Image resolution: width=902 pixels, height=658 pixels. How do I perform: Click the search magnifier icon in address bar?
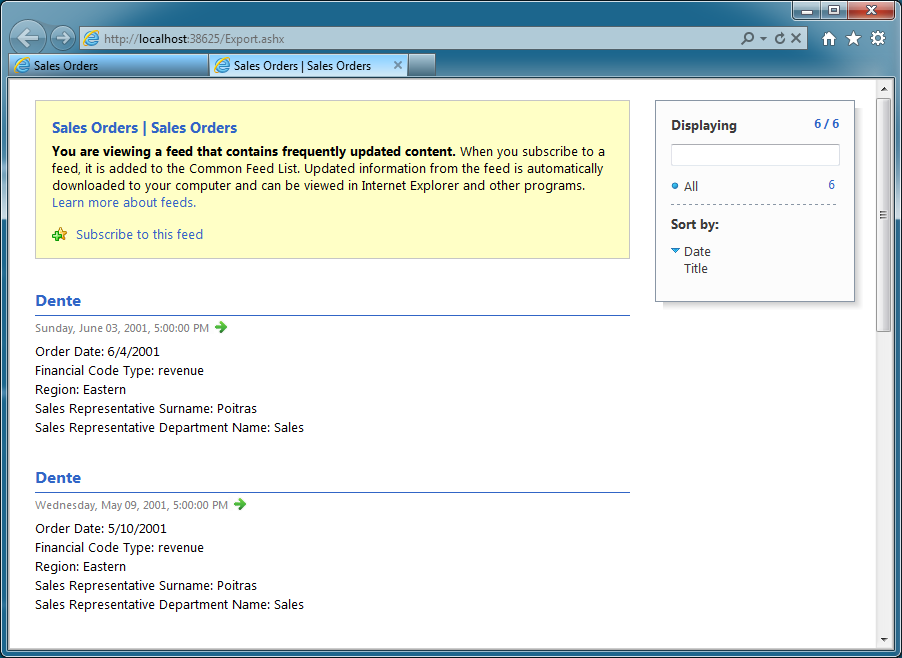[747, 39]
